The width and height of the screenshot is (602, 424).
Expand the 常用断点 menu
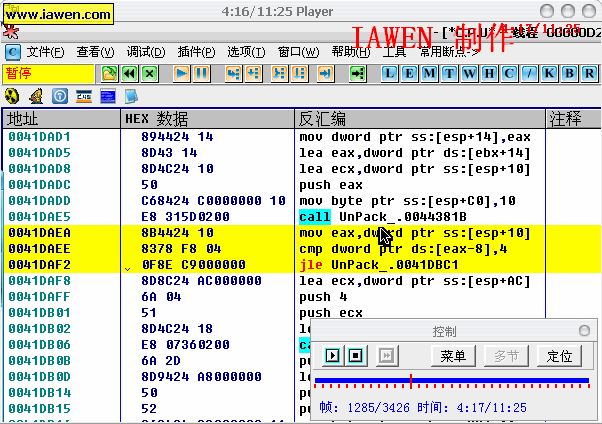click(x=443, y=52)
